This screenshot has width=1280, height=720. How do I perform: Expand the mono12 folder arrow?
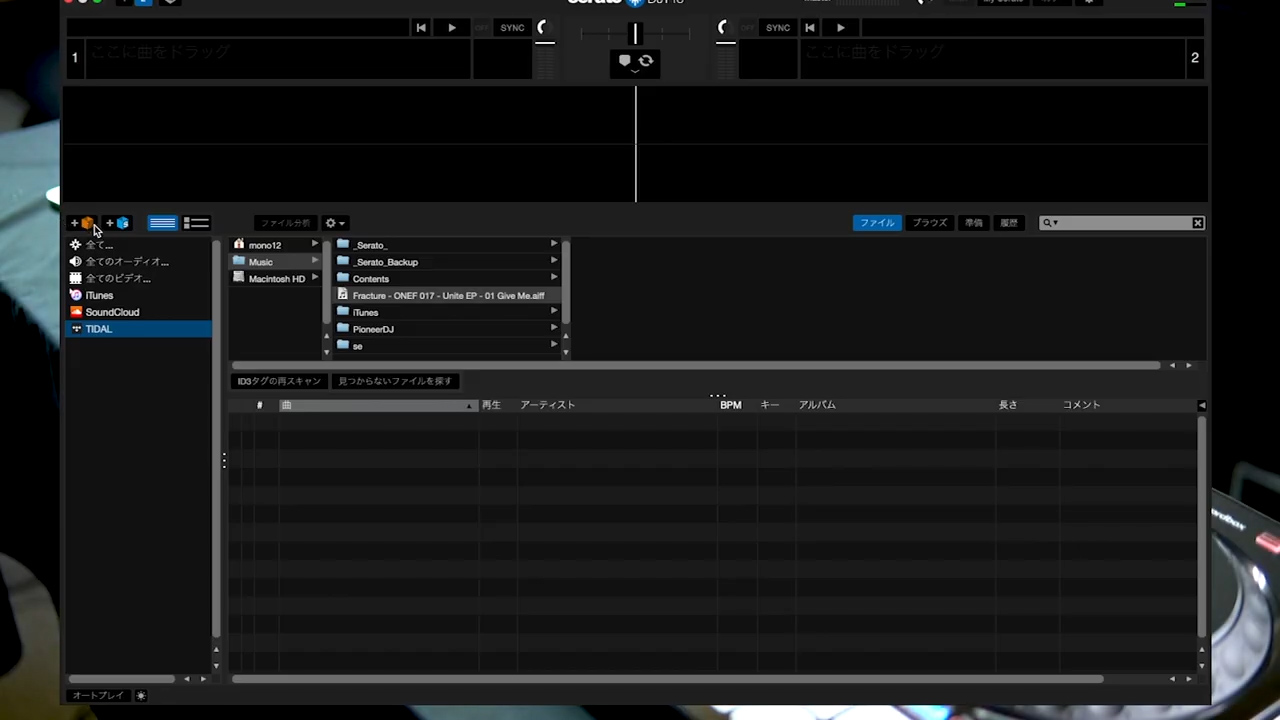(315, 244)
